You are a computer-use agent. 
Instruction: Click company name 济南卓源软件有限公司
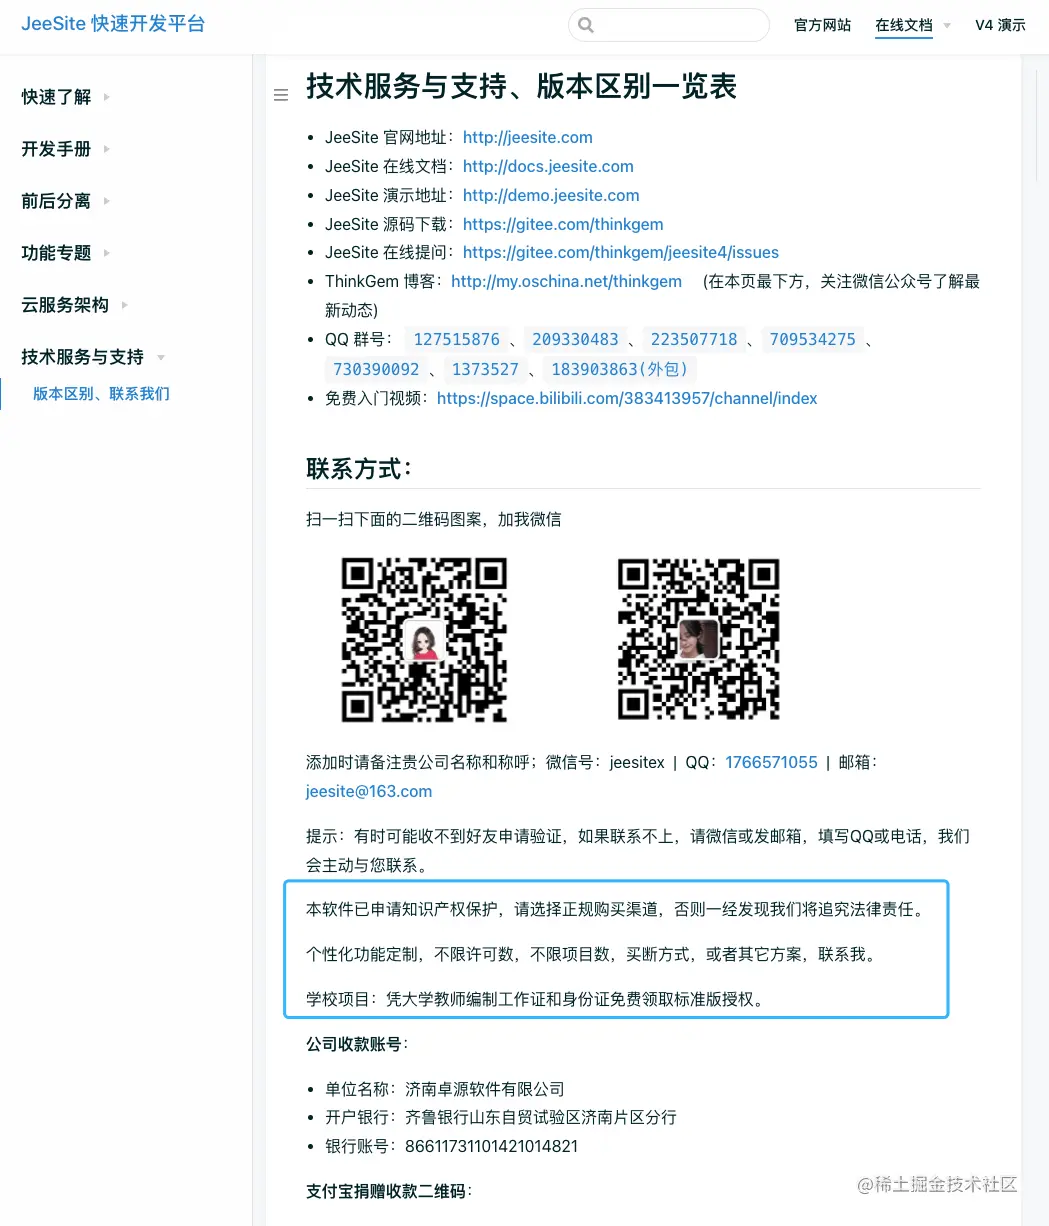point(485,1089)
